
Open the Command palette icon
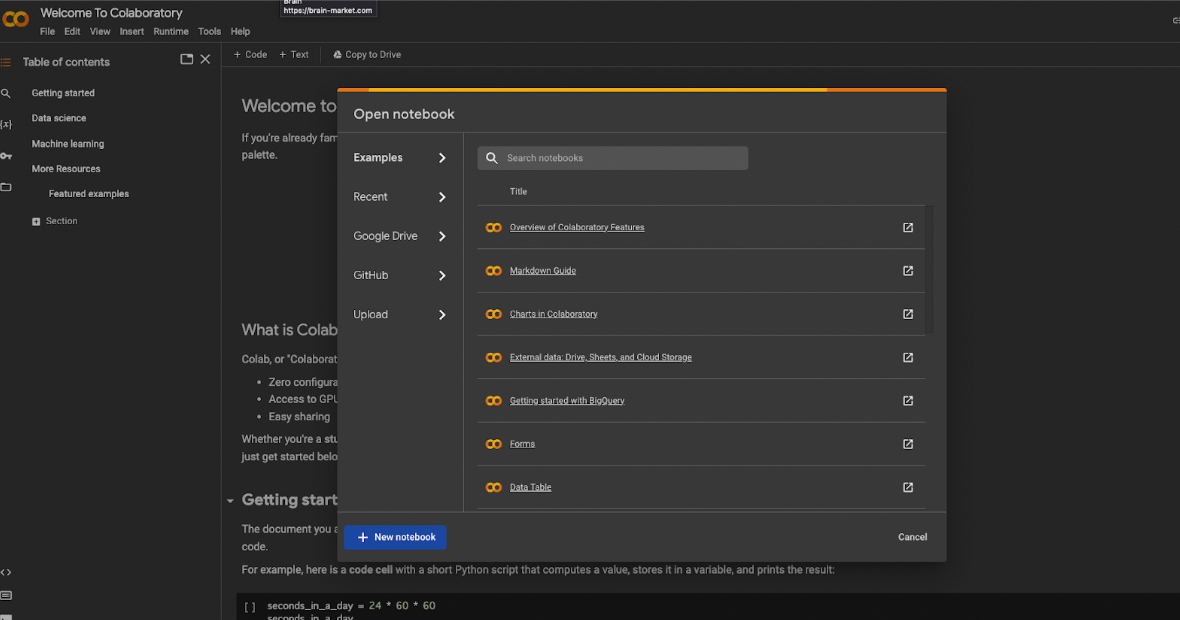coord(6,595)
